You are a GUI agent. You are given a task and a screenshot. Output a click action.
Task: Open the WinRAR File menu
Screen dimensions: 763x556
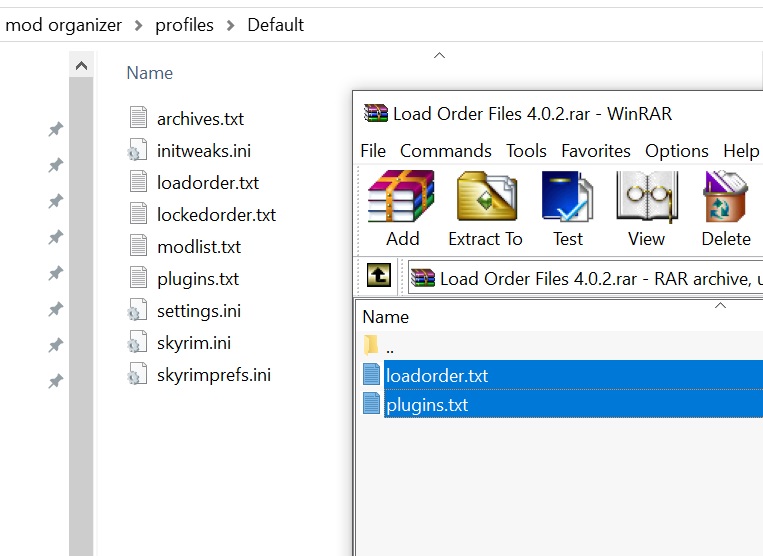pyautogui.click(x=373, y=151)
